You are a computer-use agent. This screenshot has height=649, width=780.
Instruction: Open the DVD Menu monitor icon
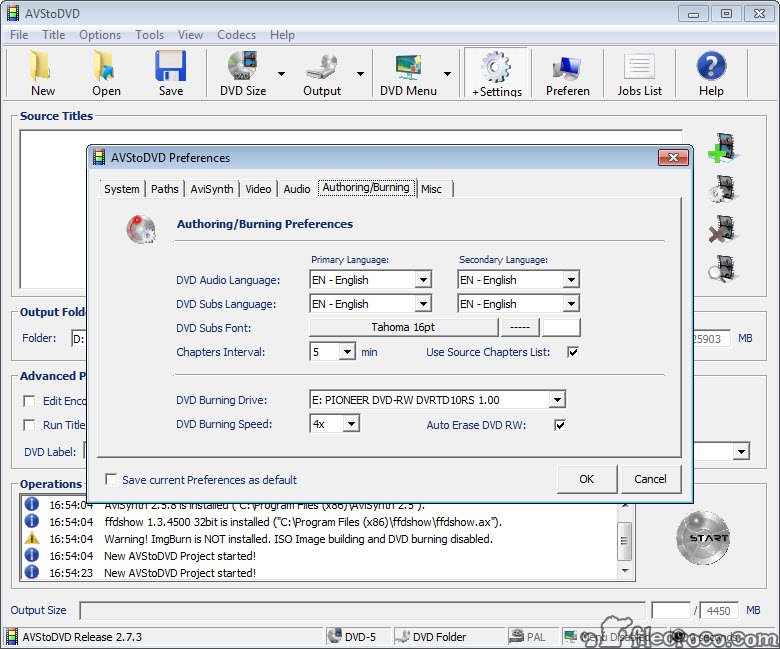click(x=408, y=67)
